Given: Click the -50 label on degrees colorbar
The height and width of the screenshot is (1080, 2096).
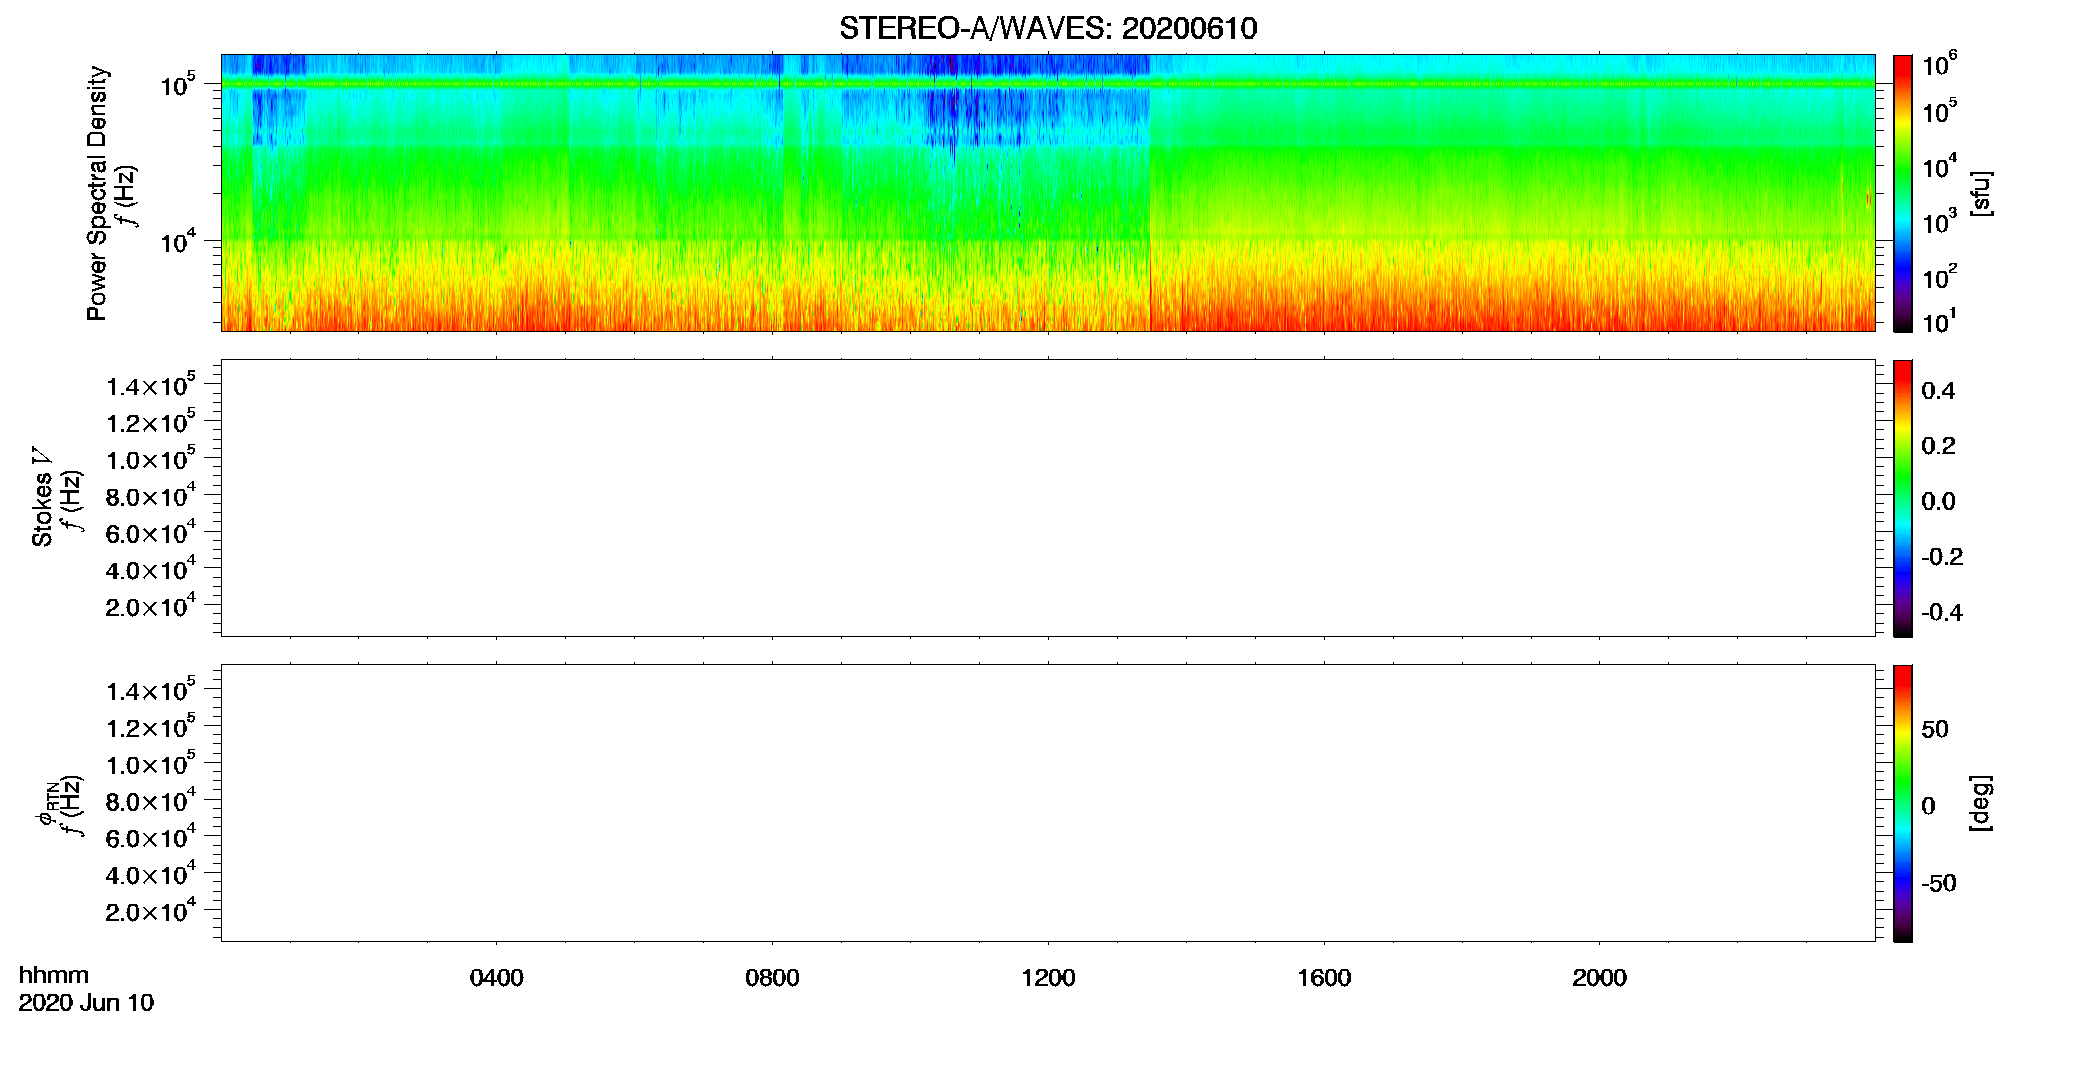Looking at the screenshot, I should point(1939,884).
